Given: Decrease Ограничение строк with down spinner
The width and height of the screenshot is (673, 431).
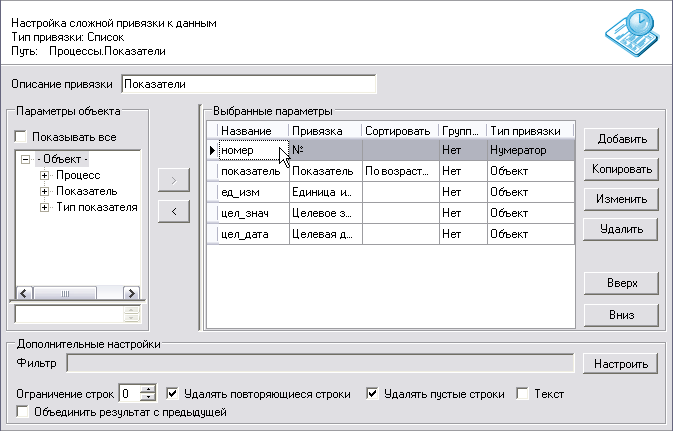Looking at the screenshot, I should [148, 398].
